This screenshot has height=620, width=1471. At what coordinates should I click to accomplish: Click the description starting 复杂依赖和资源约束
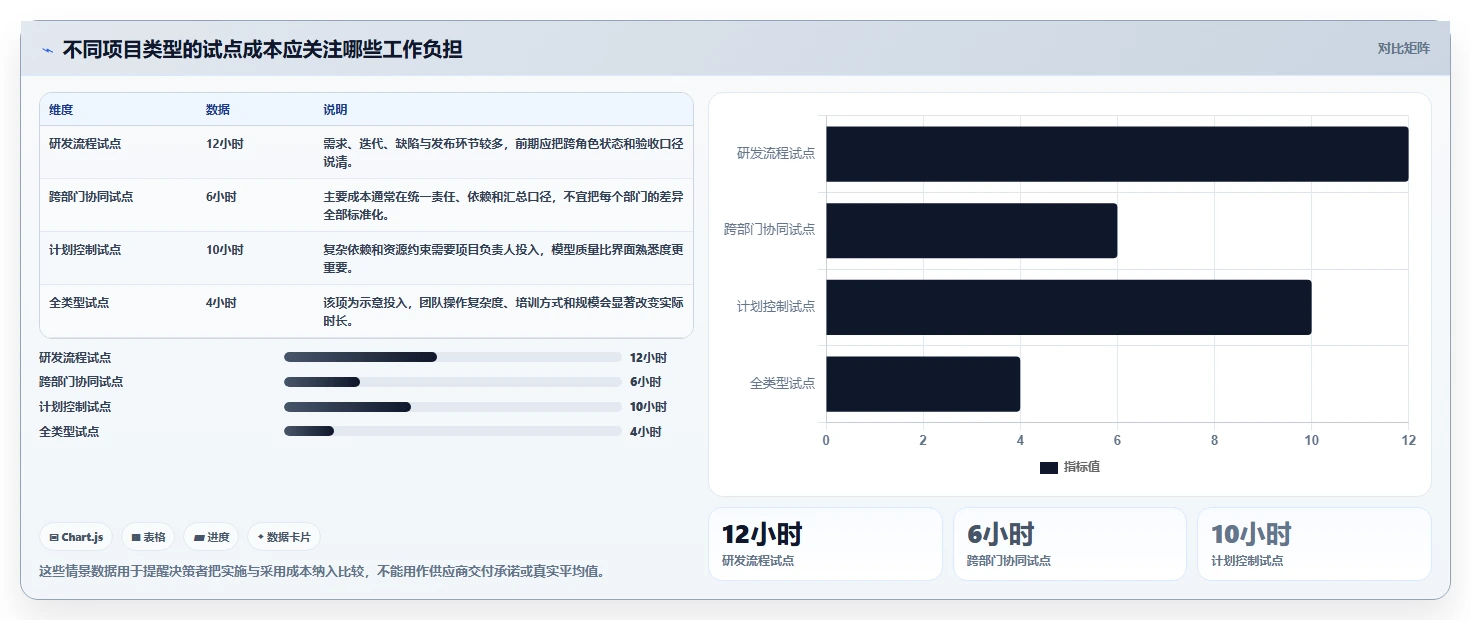[503, 259]
